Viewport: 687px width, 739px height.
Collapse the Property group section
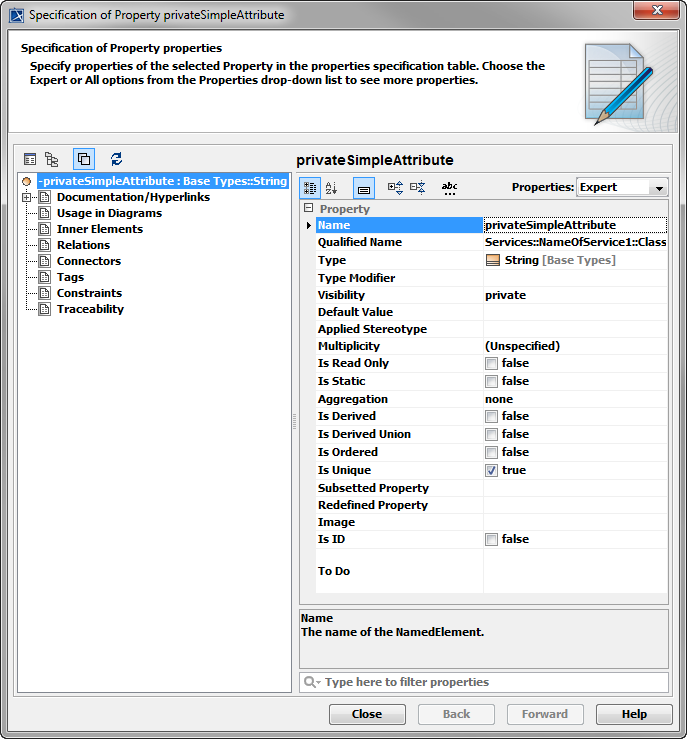pos(308,209)
